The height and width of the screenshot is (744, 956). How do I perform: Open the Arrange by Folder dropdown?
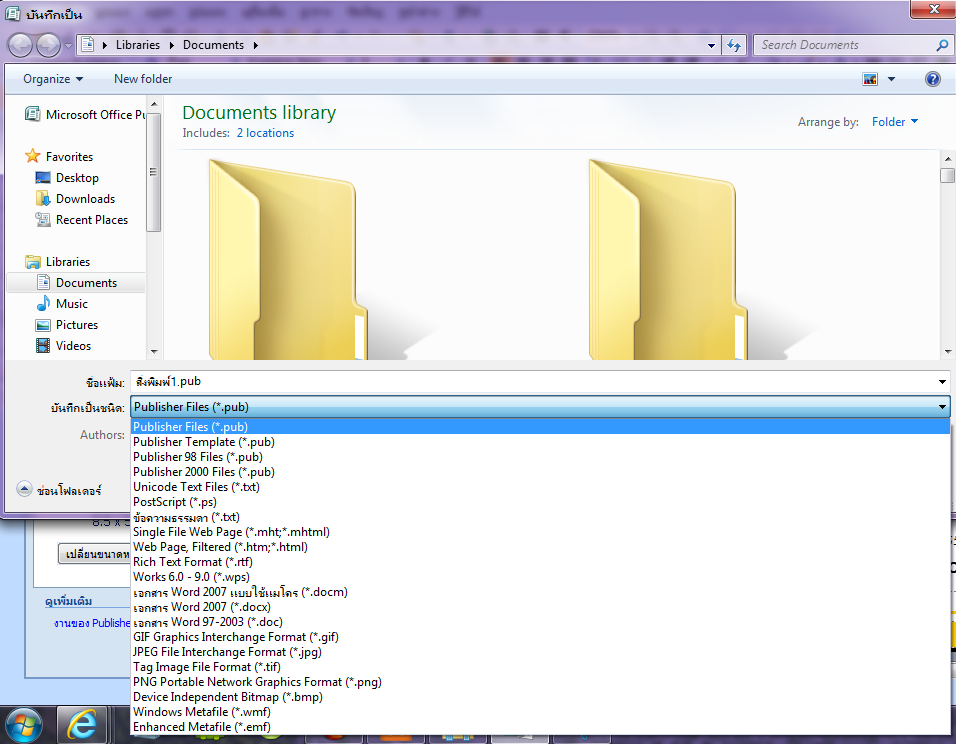(x=894, y=122)
